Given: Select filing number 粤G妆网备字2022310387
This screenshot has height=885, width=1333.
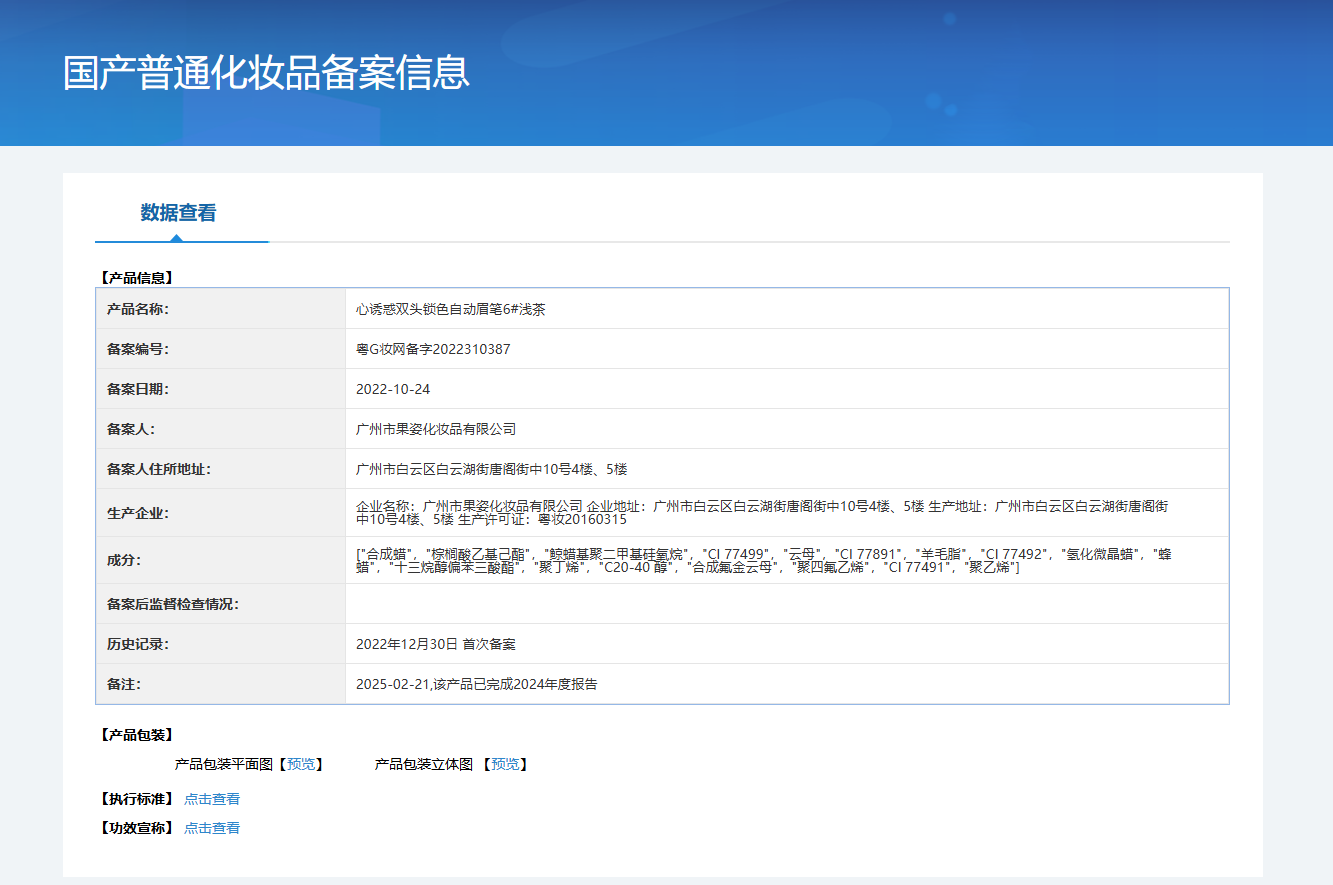Looking at the screenshot, I should pos(433,349).
